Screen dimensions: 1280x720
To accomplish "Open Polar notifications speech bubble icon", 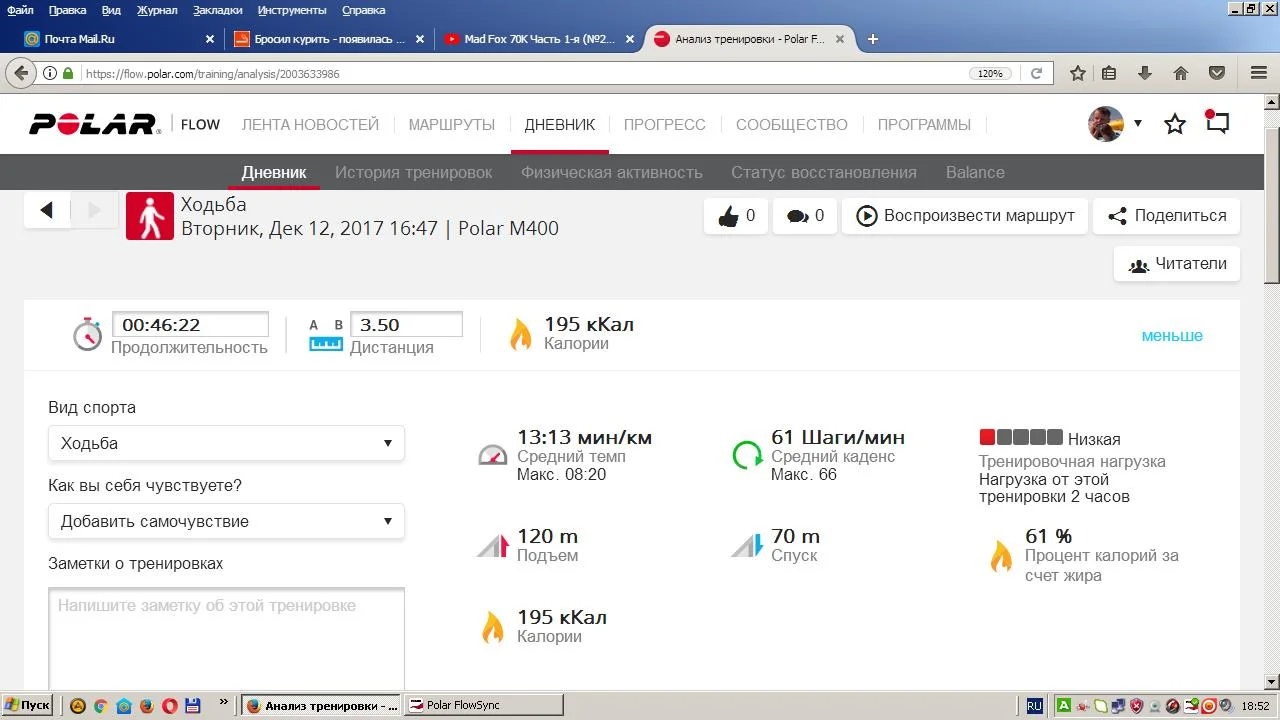I will pyautogui.click(x=1217, y=122).
